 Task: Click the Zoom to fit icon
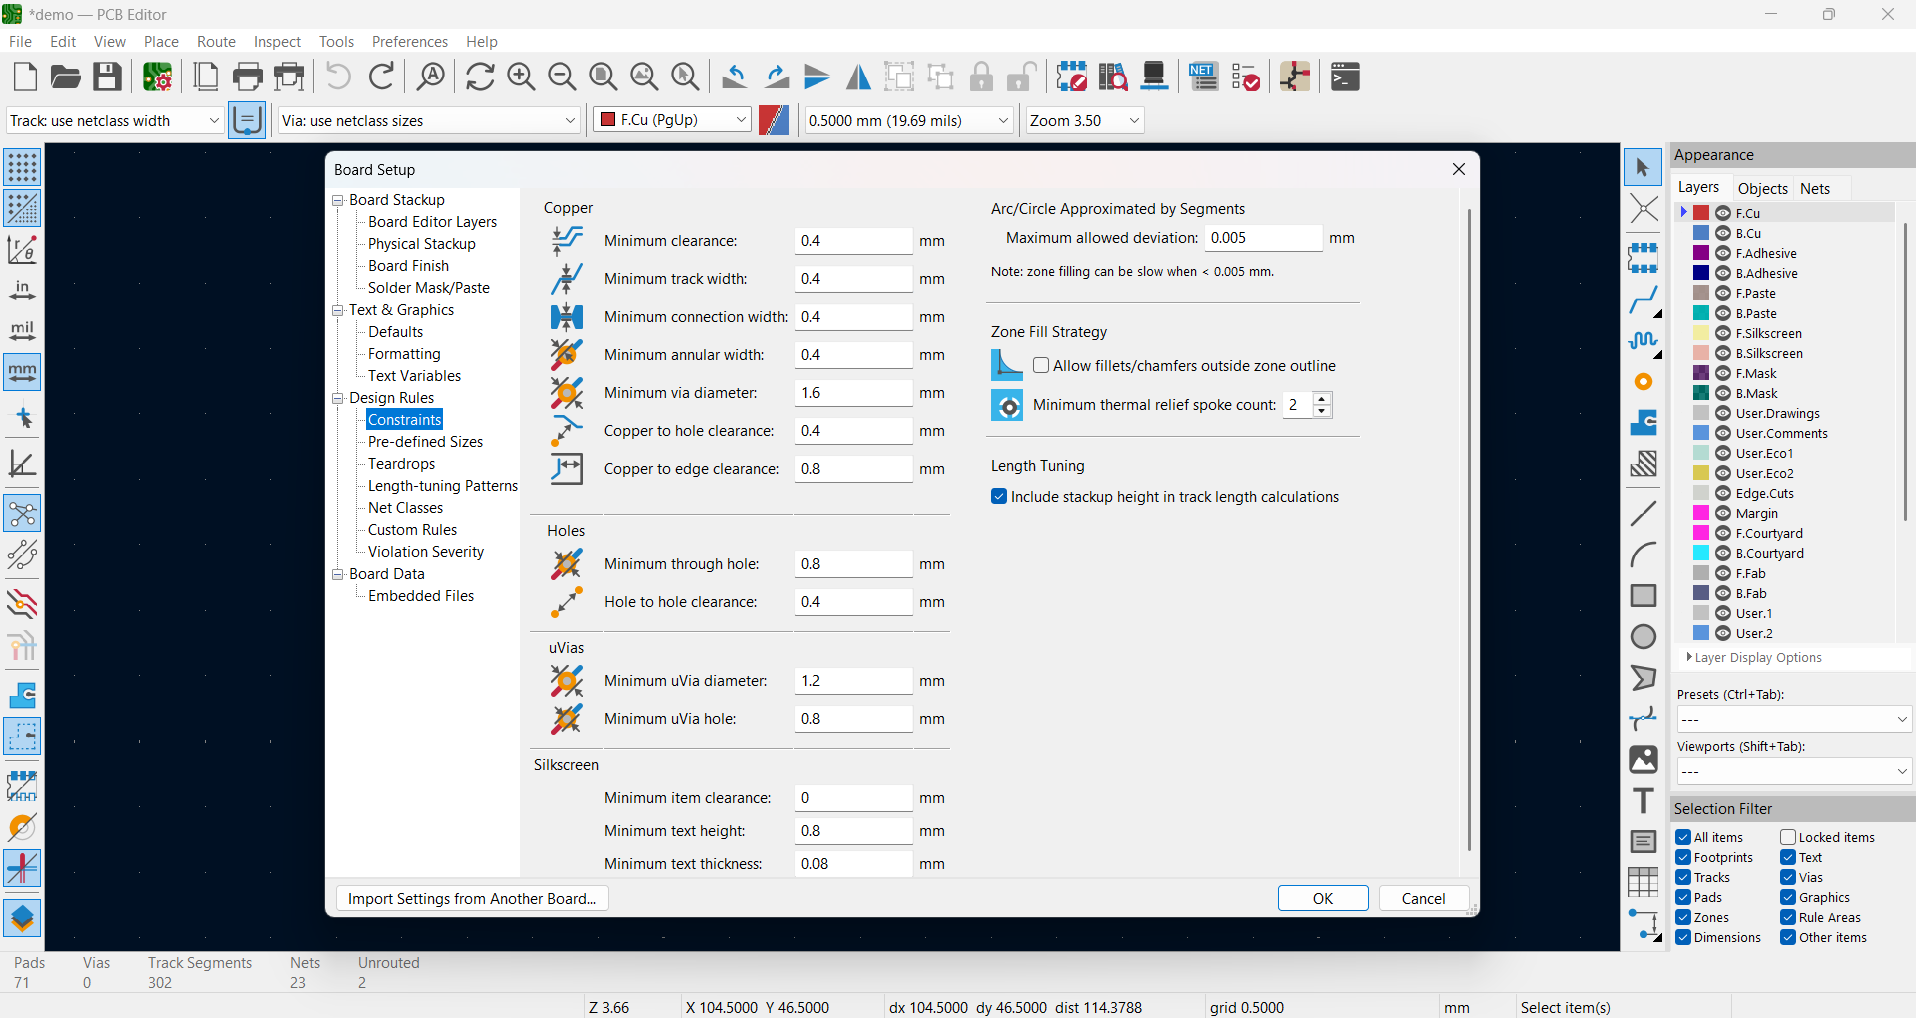(x=603, y=77)
